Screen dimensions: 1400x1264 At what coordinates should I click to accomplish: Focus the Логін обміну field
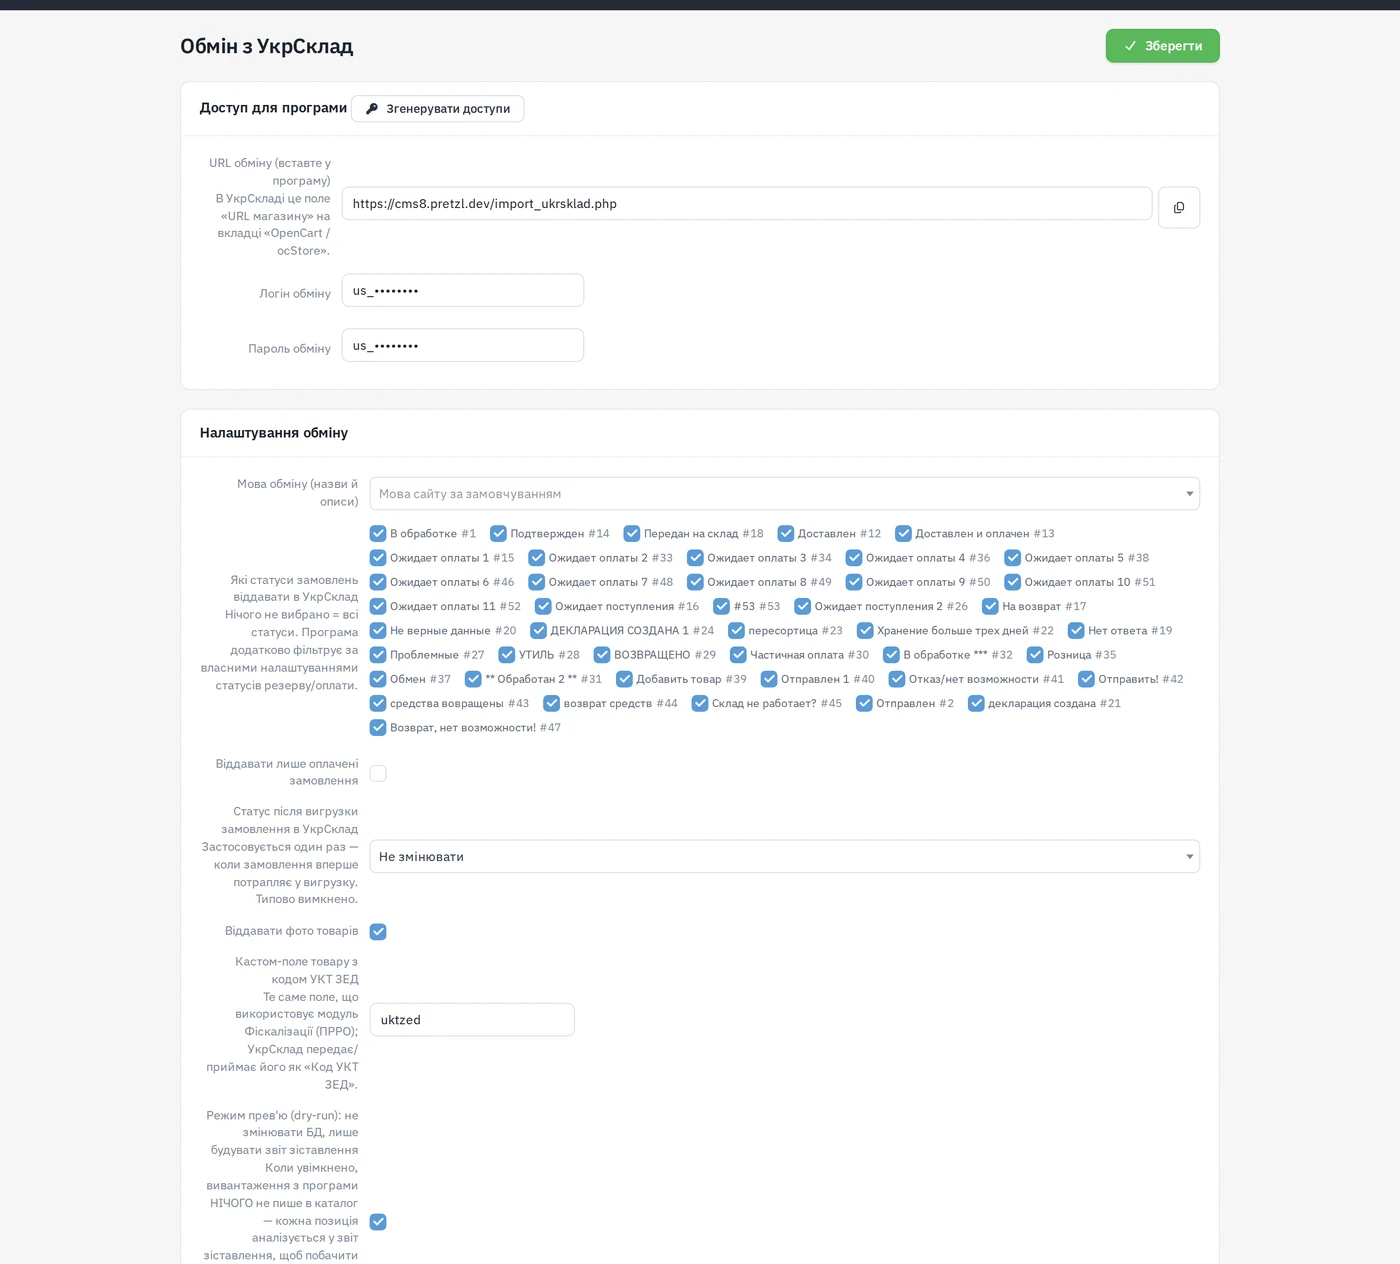pyautogui.click(x=463, y=291)
